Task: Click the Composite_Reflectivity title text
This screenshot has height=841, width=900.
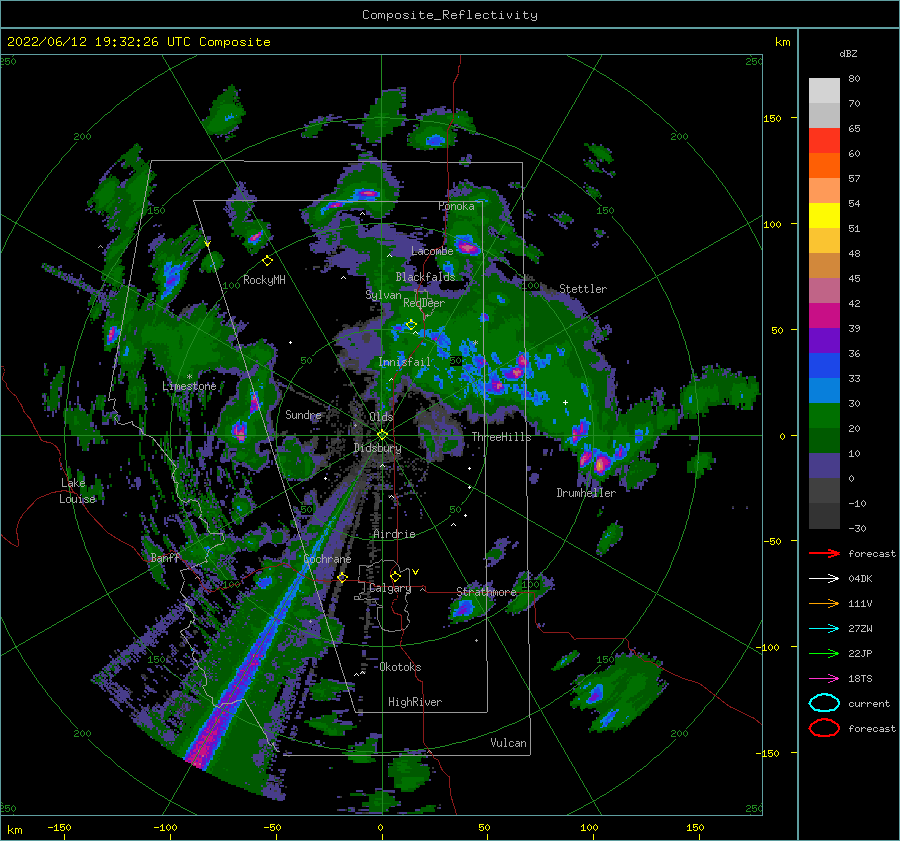Action: pos(450,15)
